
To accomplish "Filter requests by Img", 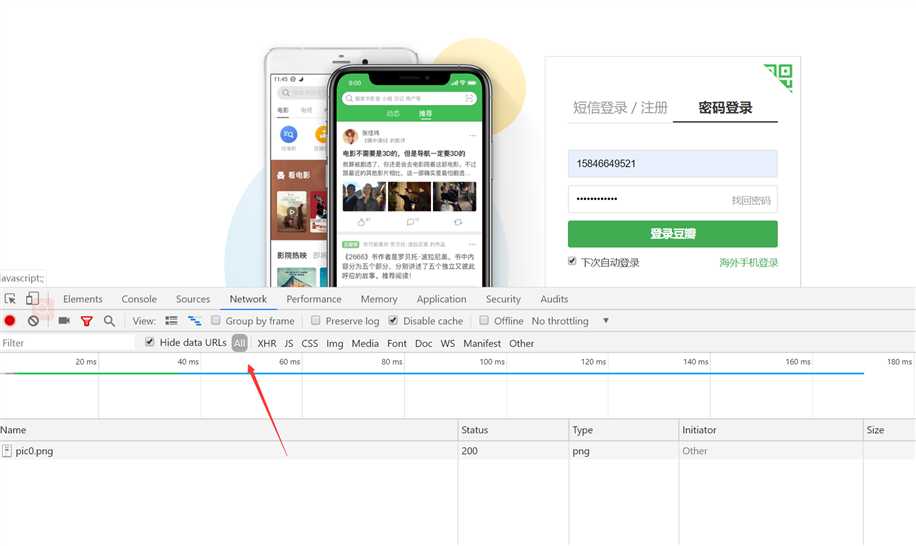I will coord(335,343).
